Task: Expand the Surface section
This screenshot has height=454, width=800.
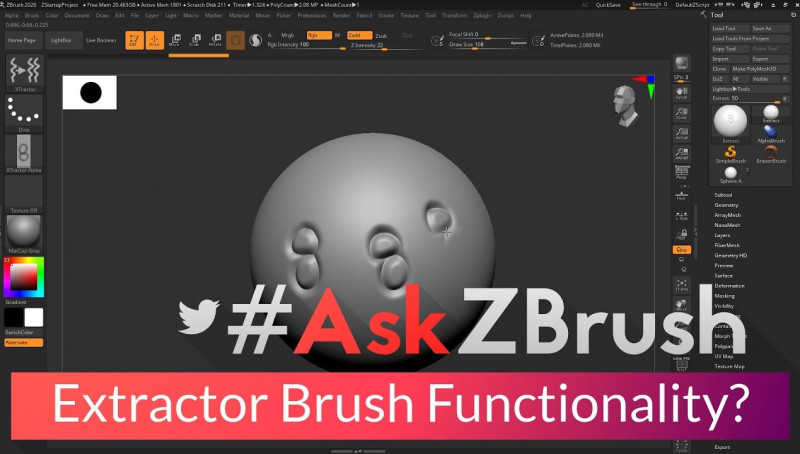Action: [723, 275]
